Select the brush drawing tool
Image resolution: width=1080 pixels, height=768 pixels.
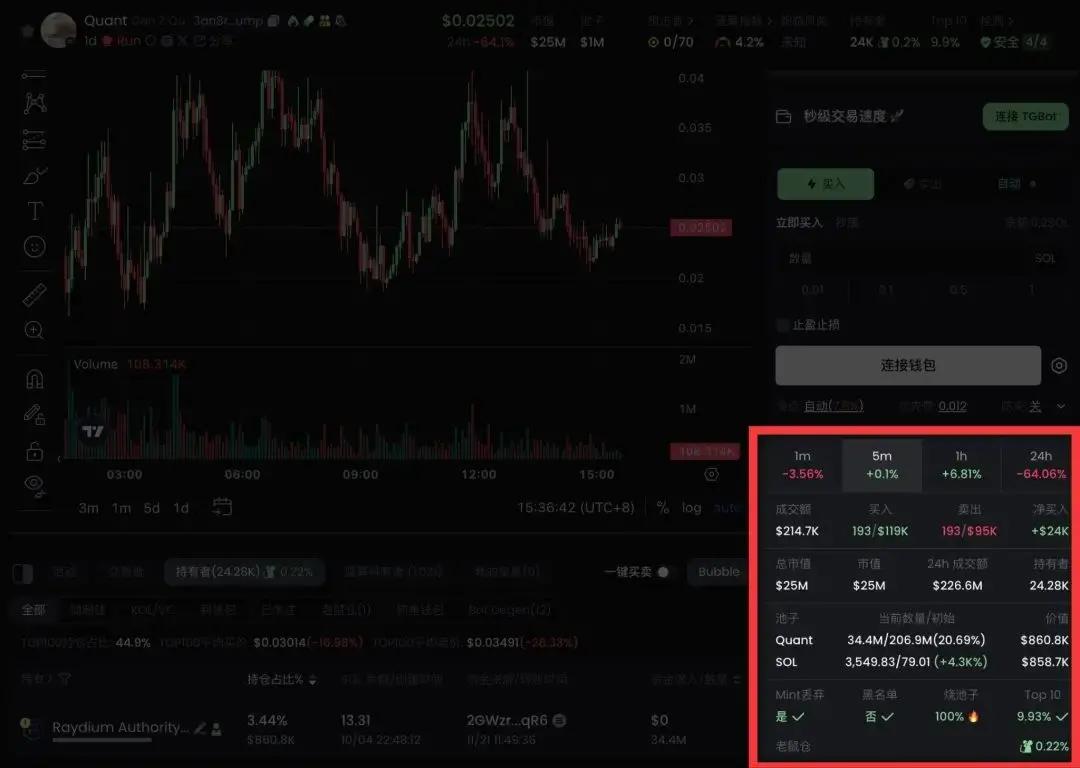[x=34, y=176]
